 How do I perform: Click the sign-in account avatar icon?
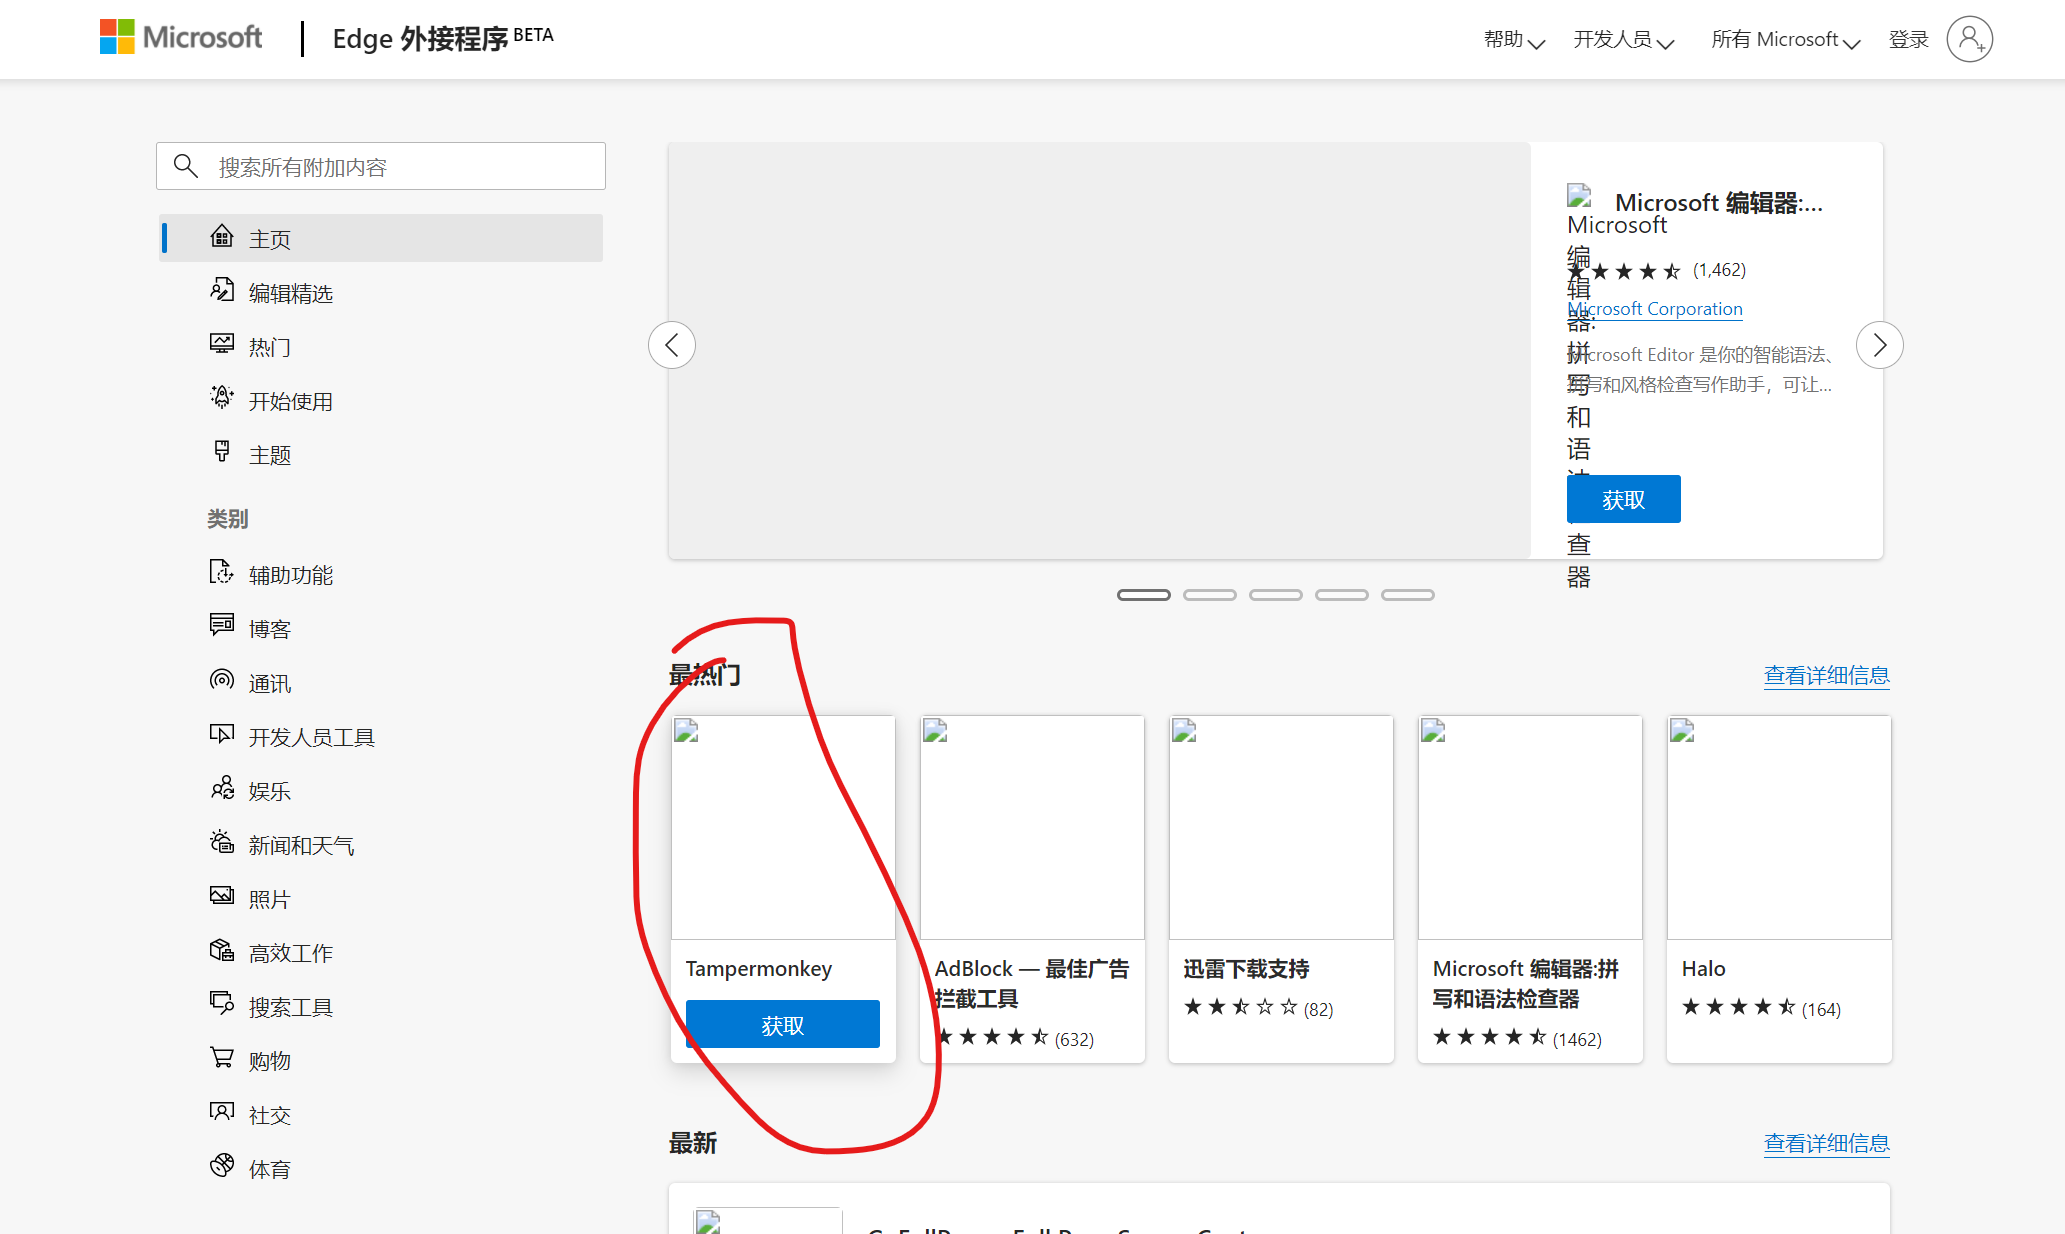point(1969,39)
